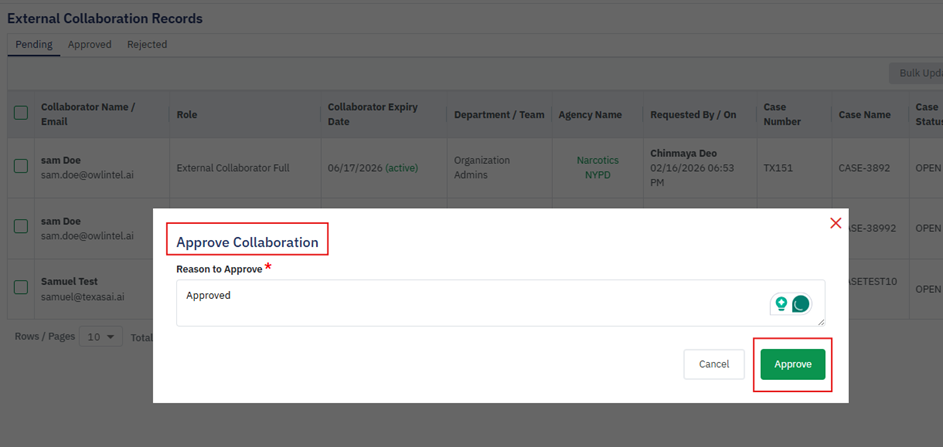The height and width of the screenshot is (447, 943).
Task: Click the Case Number column header
Action: click(782, 114)
